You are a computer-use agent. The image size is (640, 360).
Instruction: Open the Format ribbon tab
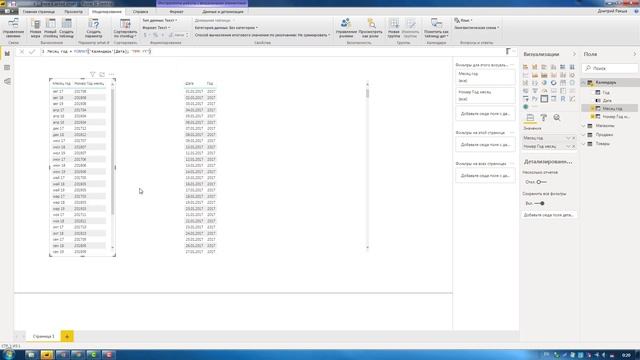[x=176, y=12]
